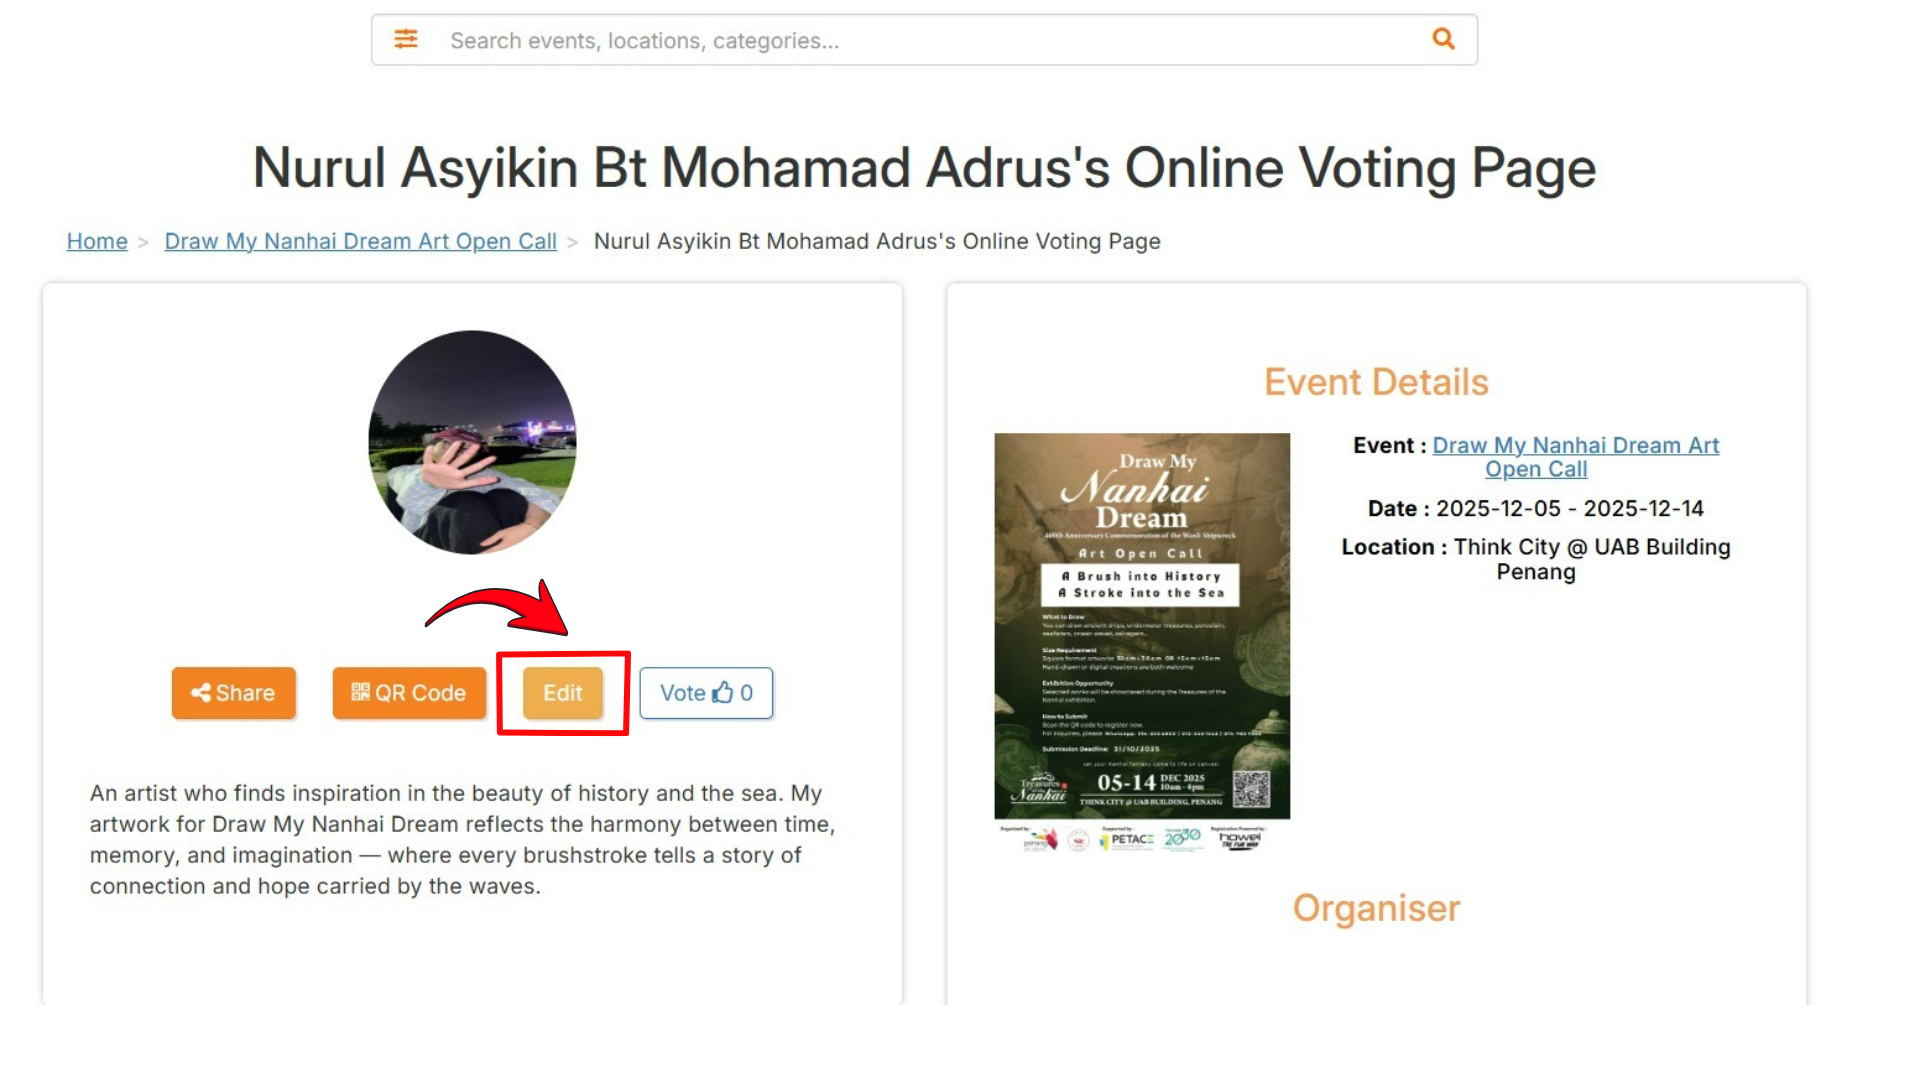The image size is (1920, 1080).
Task: Click the howei logo under the poster
Action: click(1240, 839)
